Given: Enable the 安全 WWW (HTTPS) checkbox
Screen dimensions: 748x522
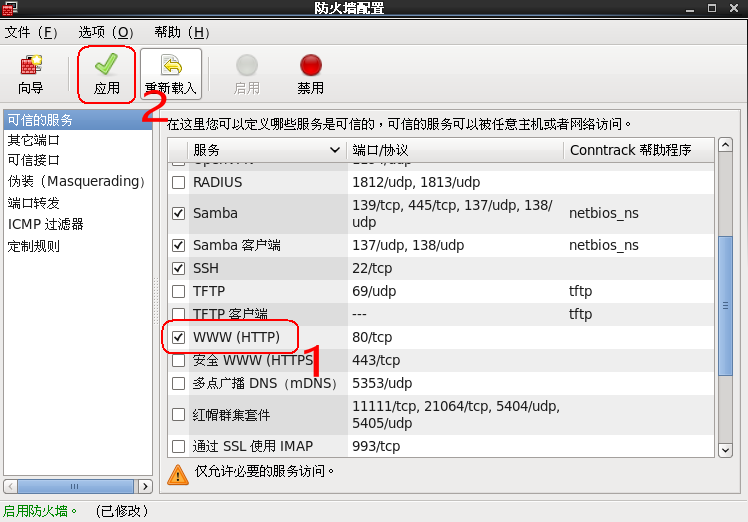Looking at the screenshot, I should (178, 360).
